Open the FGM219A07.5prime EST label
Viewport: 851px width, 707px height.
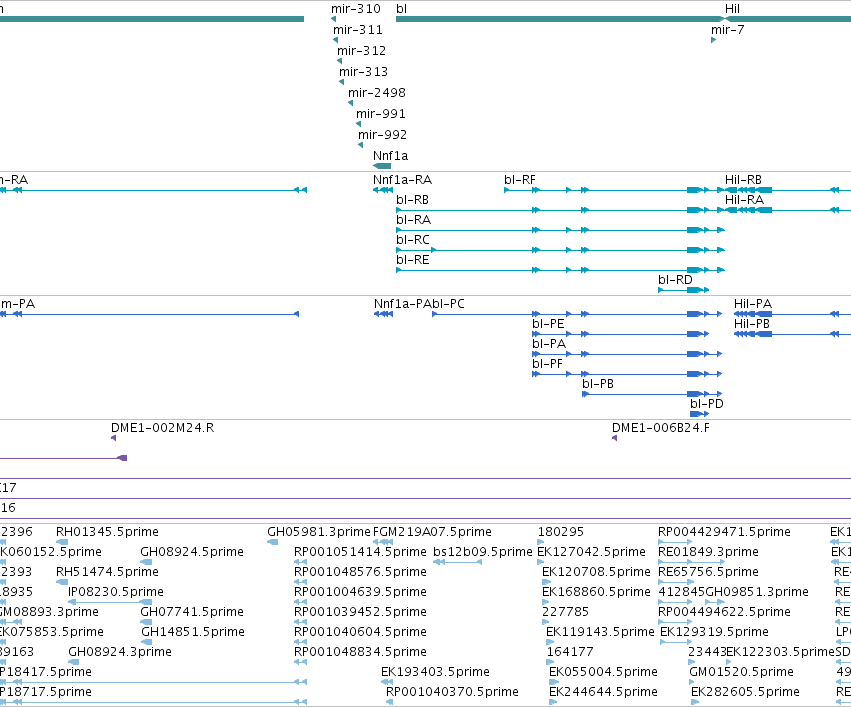tap(432, 532)
